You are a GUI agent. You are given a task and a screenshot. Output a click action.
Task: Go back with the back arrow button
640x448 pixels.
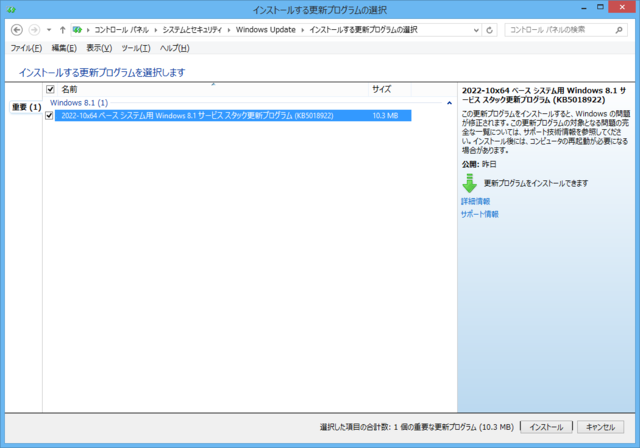17,30
